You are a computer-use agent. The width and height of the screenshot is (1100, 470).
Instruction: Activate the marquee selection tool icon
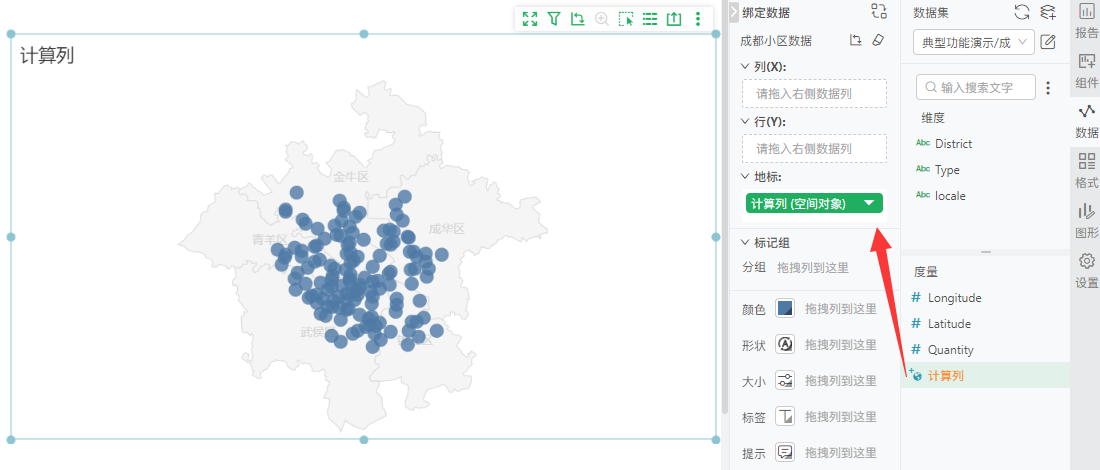coord(626,19)
